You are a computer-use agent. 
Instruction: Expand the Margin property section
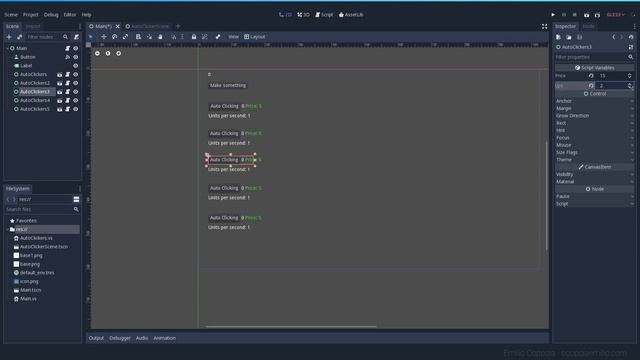coord(594,108)
